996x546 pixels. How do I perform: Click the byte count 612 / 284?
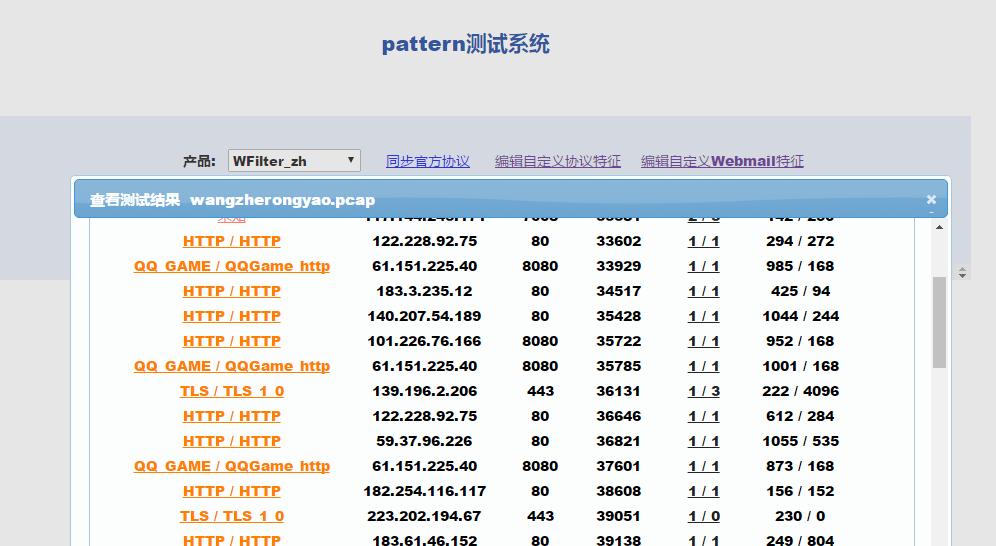tap(800, 416)
